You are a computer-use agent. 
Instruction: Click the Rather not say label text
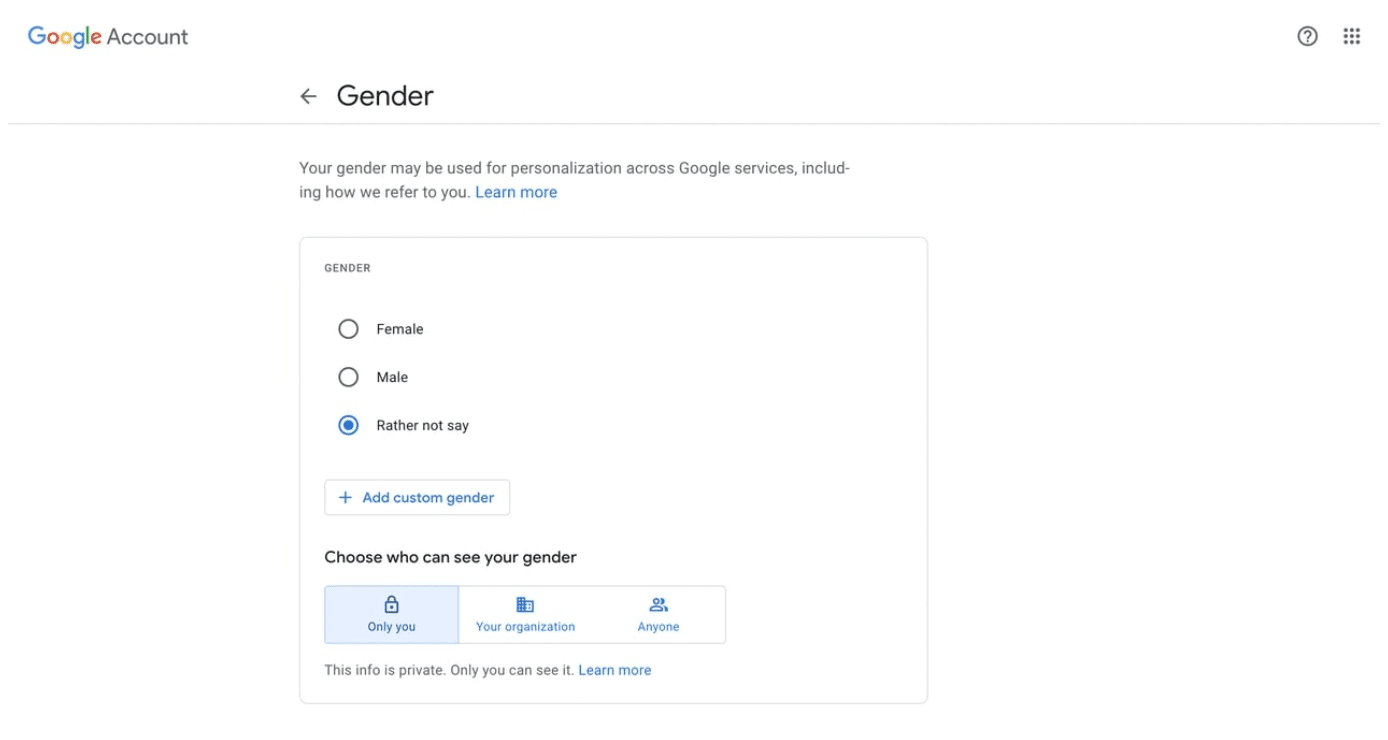(x=422, y=425)
